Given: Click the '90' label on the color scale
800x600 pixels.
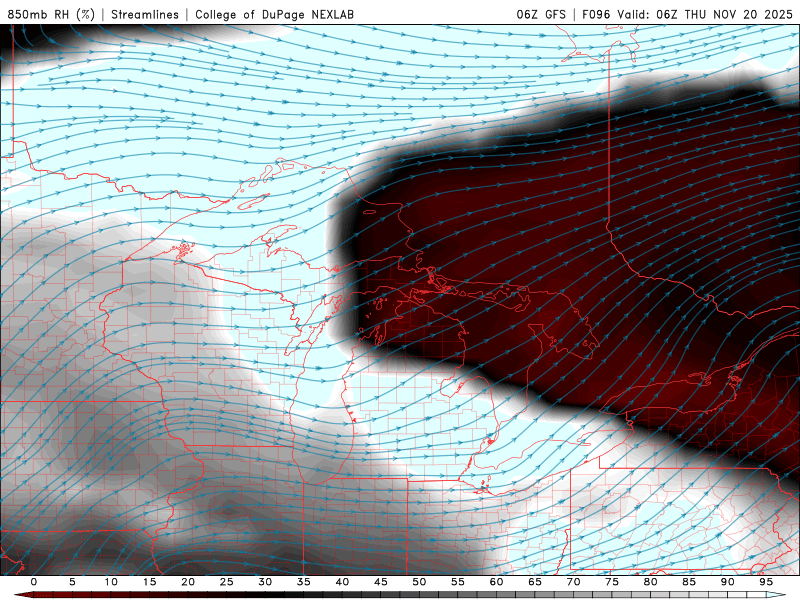Looking at the screenshot, I should tap(728, 582).
